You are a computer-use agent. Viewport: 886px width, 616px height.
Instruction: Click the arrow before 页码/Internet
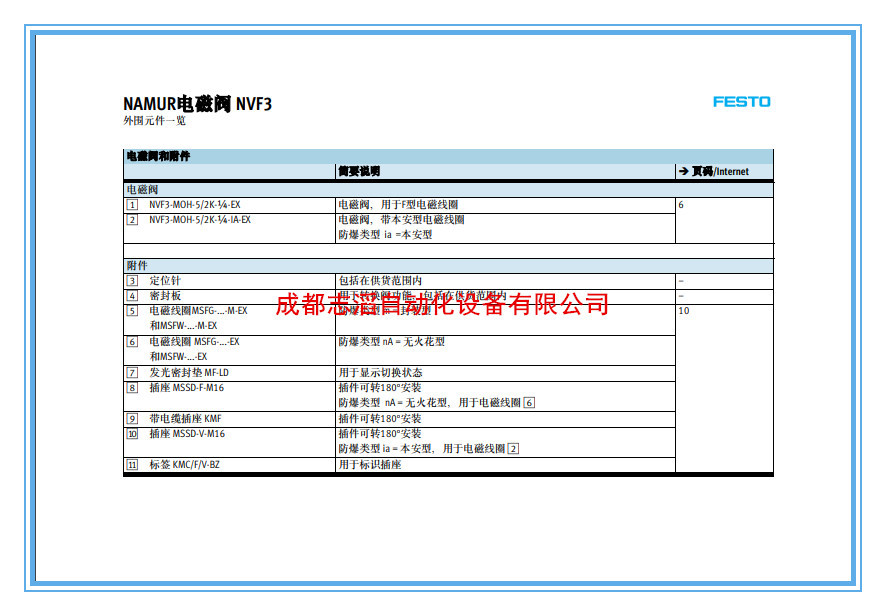click(683, 171)
